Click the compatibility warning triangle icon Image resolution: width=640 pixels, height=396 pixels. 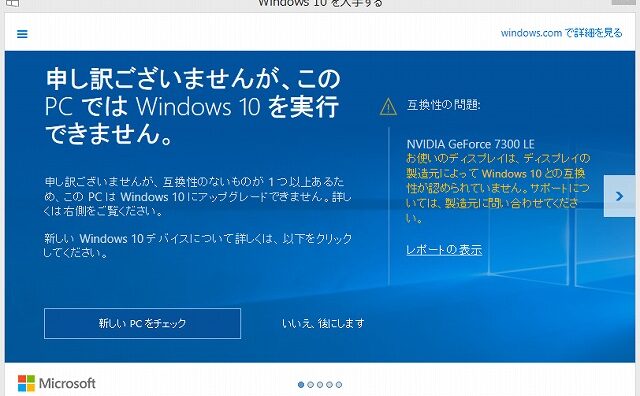point(388,107)
